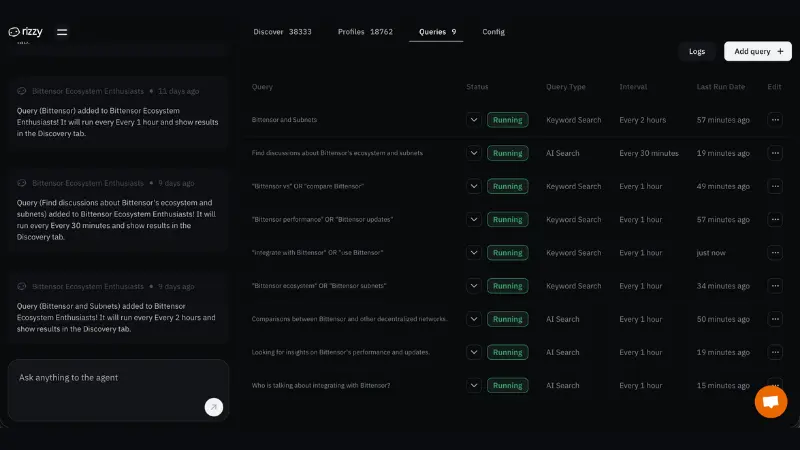Select the Query Type column header

point(565,87)
